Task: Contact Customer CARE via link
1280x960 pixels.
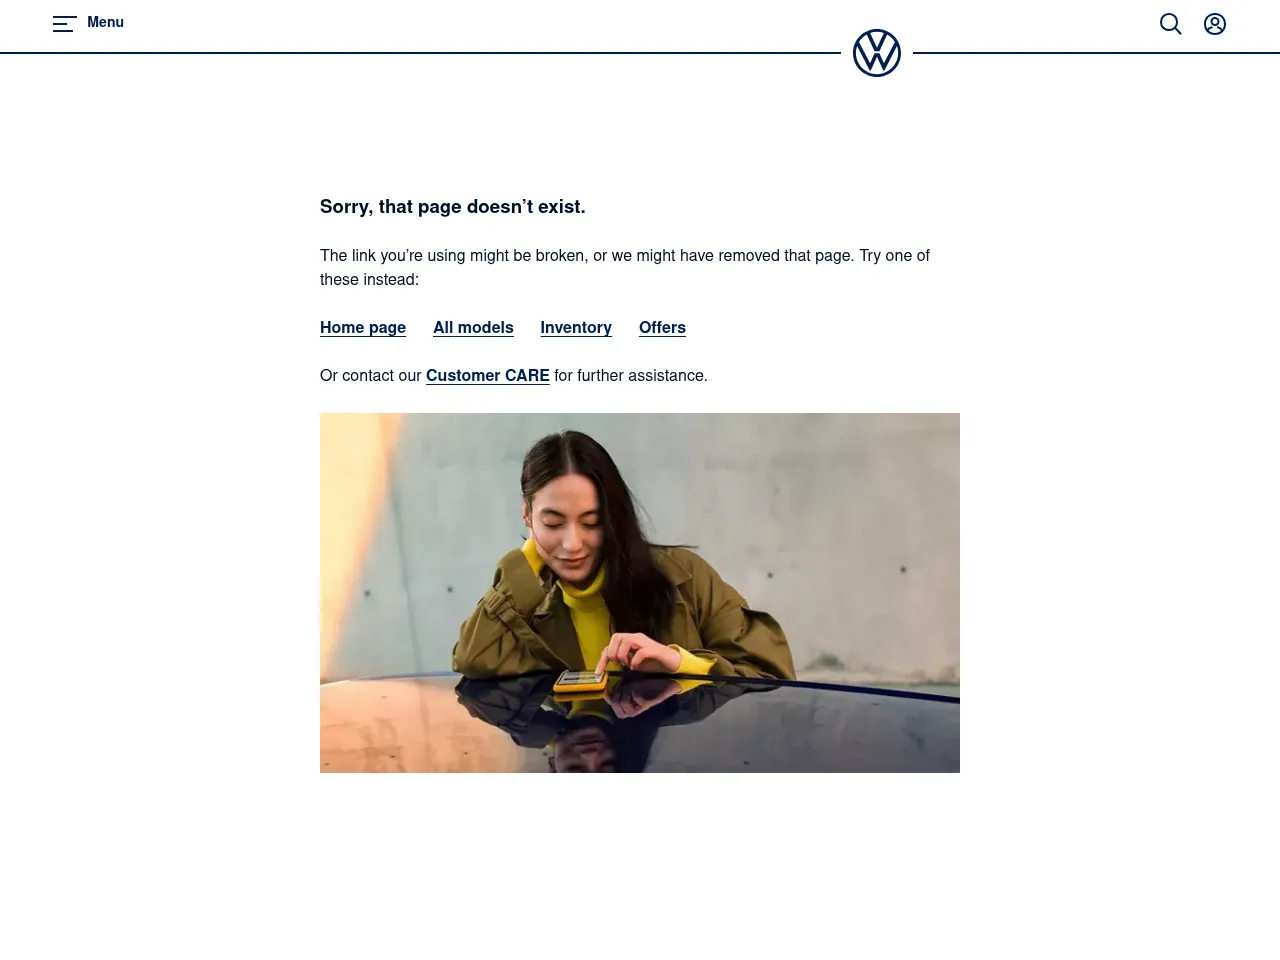Action: click(487, 375)
